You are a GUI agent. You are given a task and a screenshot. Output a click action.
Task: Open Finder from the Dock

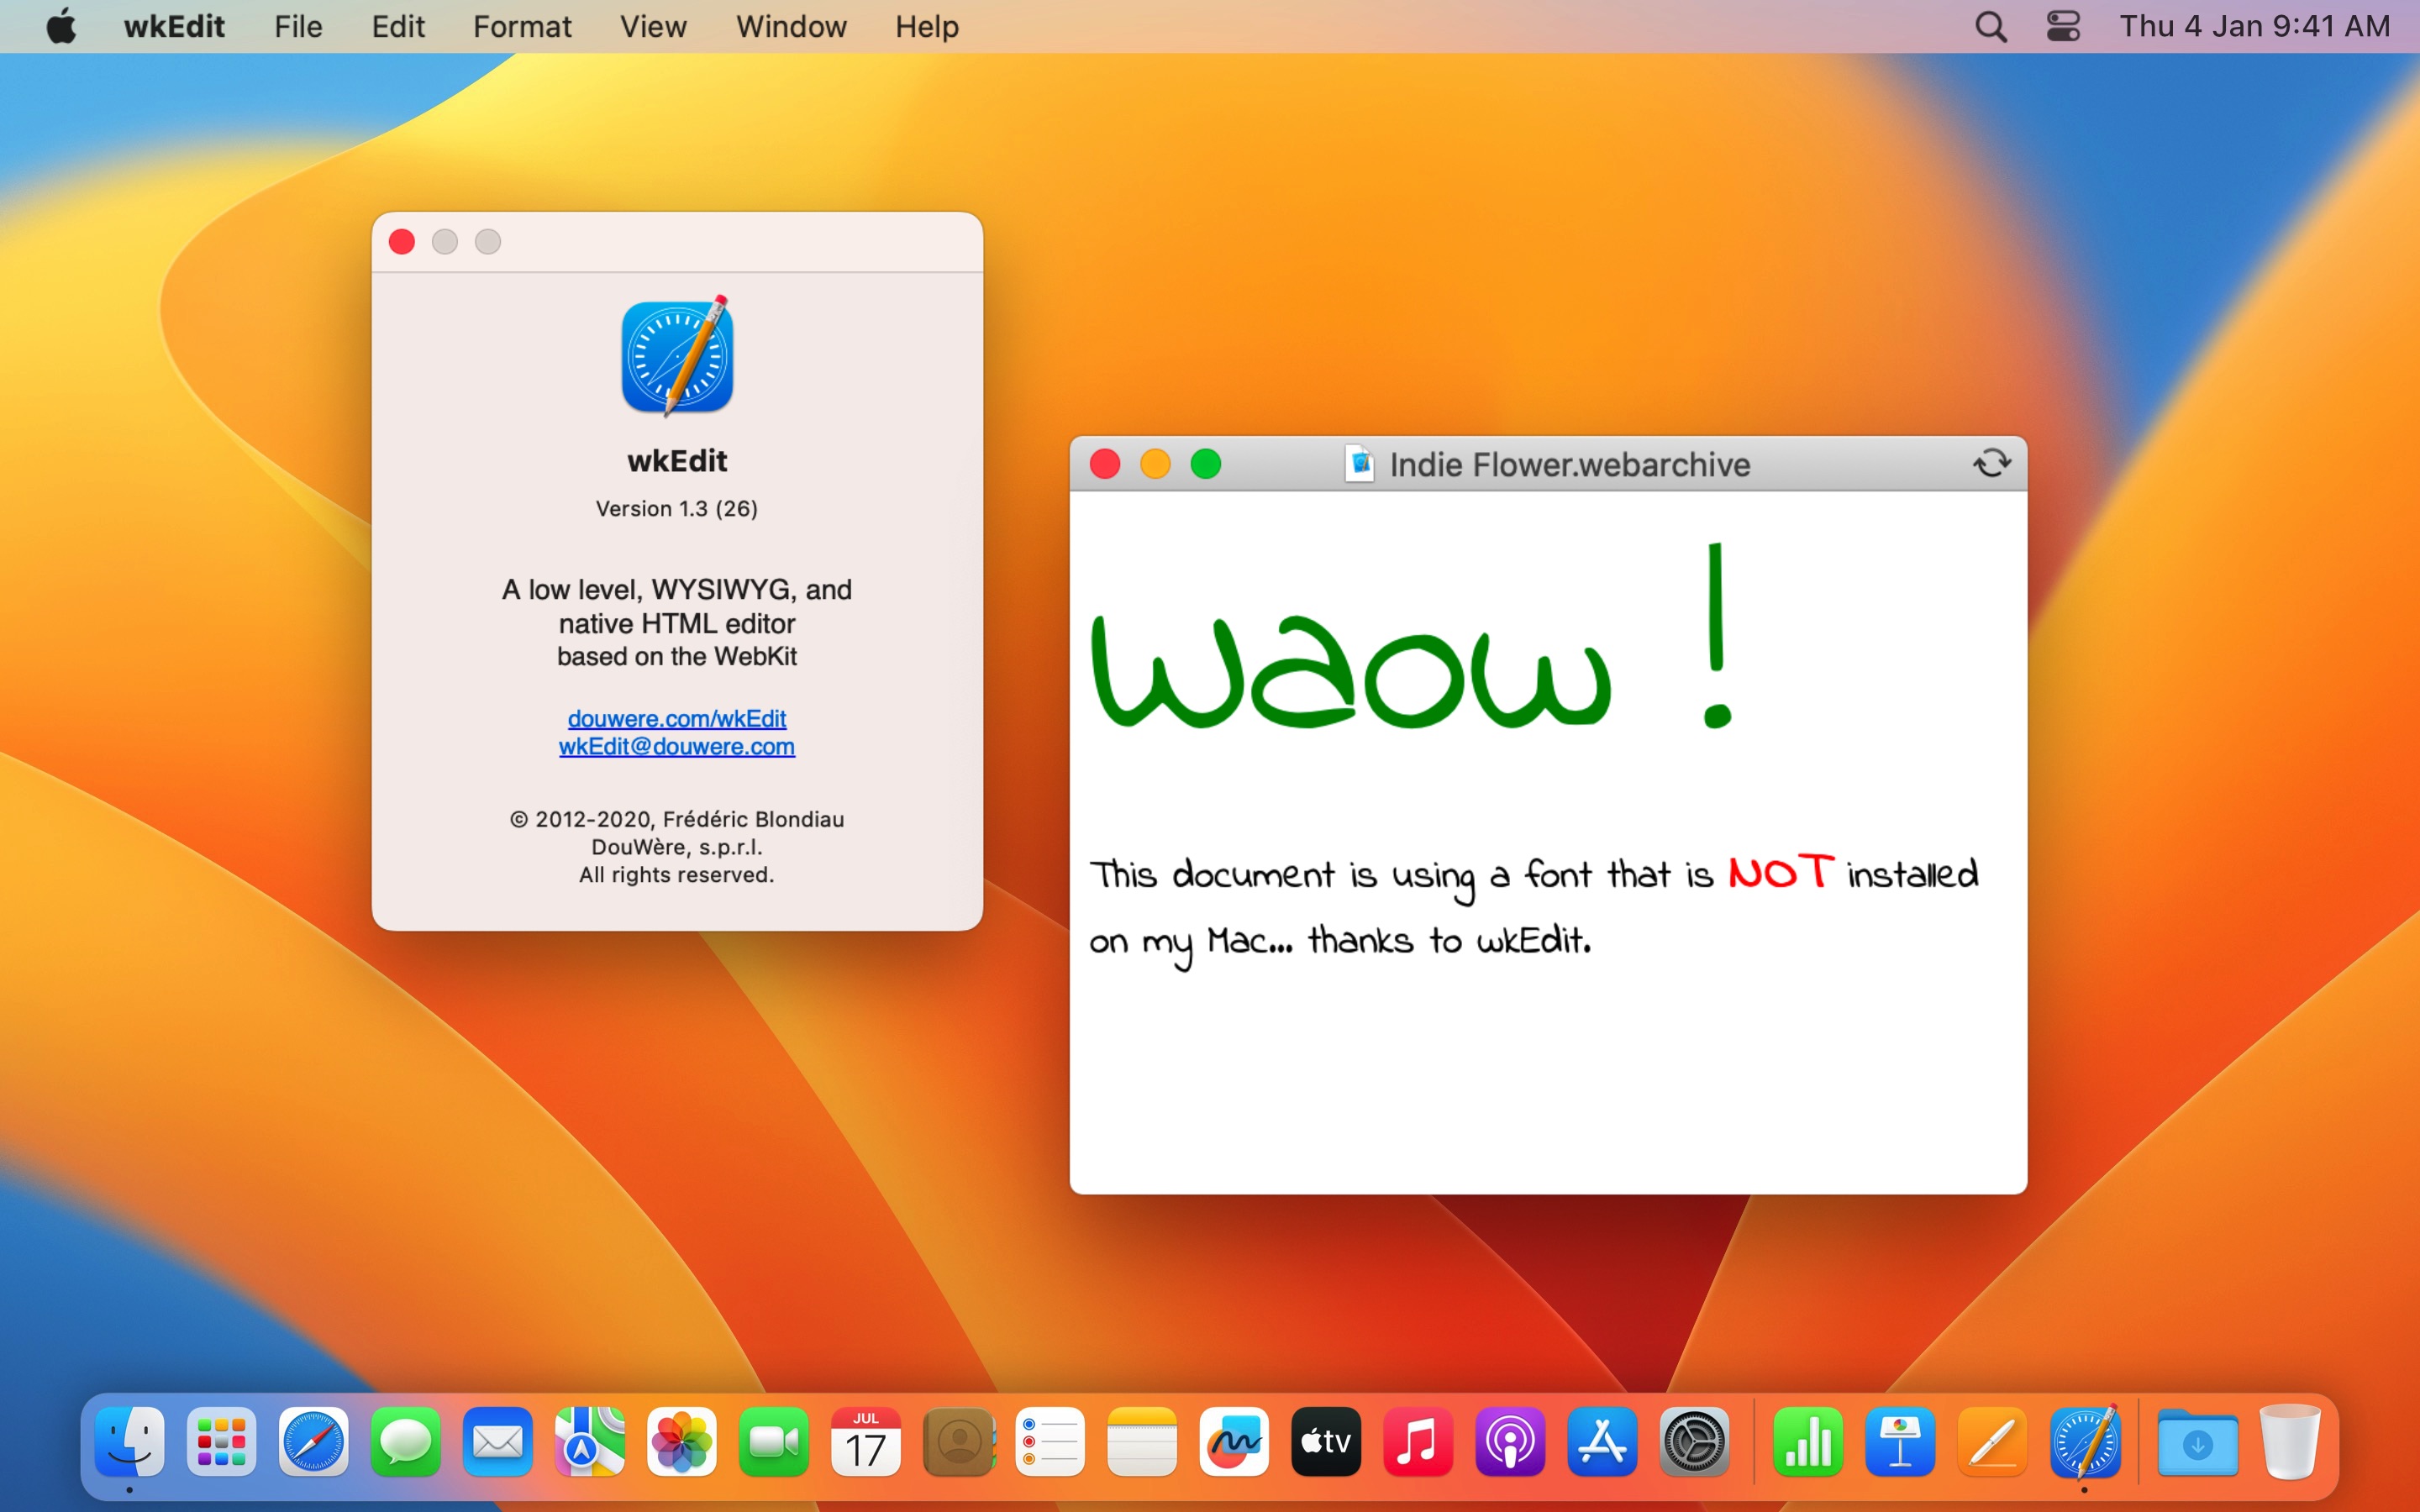point(130,1442)
